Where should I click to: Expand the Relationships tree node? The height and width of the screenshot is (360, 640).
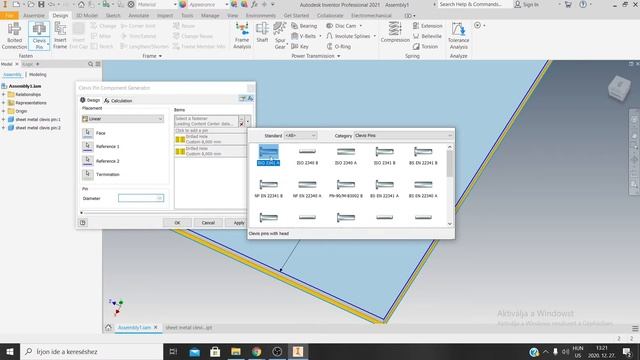(x=4, y=94)
